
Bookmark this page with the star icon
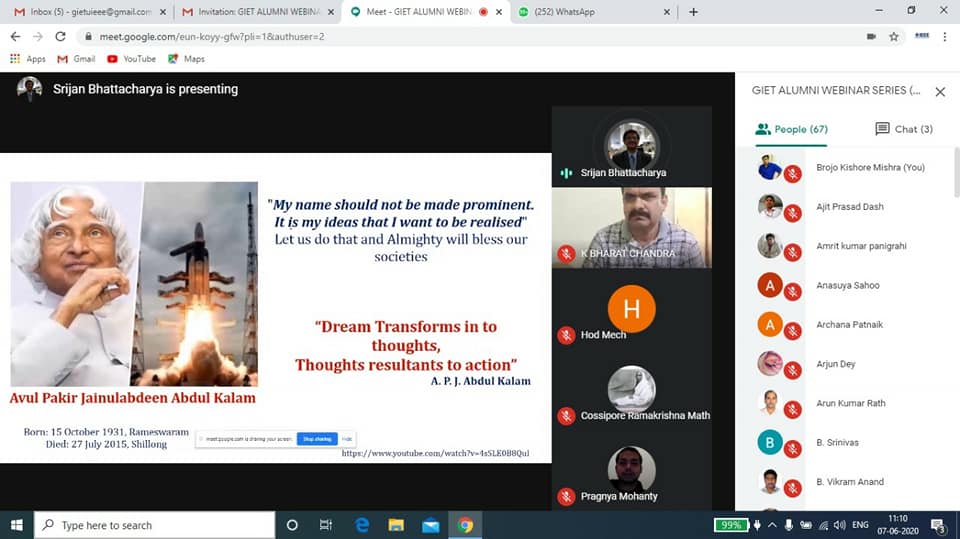[x=894, y=36]
